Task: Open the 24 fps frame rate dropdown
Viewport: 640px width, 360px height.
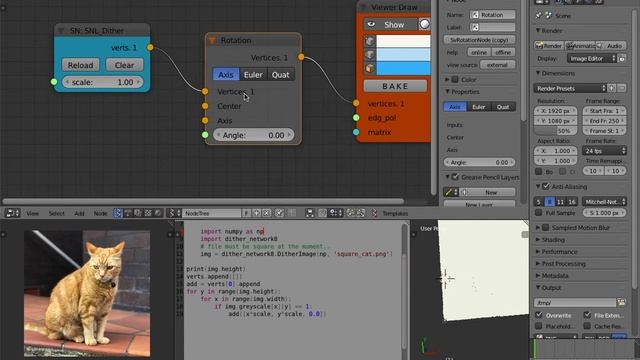Action: (604, 151)
